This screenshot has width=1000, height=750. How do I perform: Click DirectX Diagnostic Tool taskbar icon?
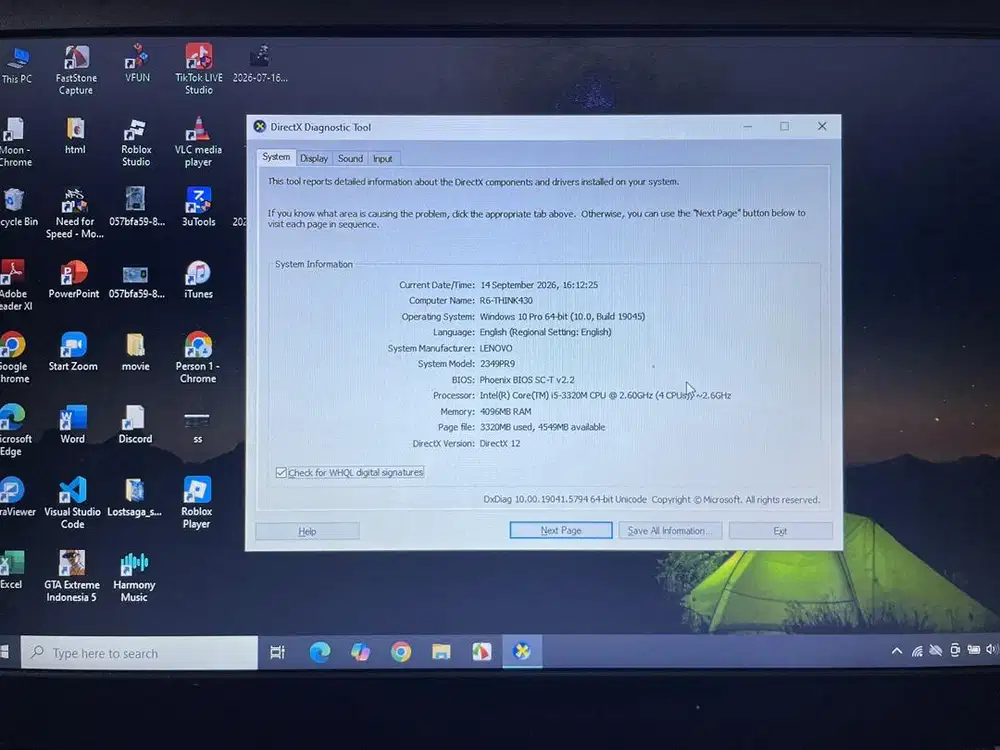[x=522, y=651]
